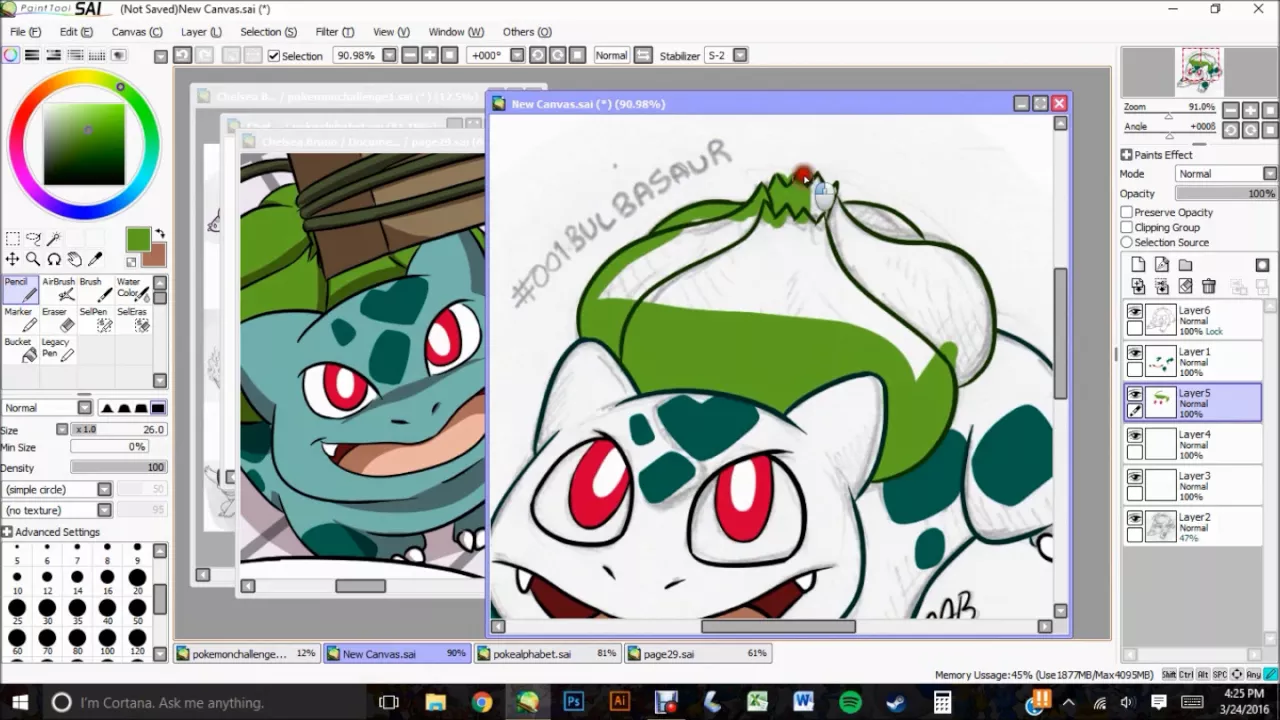Create a new linework layer
Image resolution: width=1280 pixels, height=720 pixels.
pyautogui.click(x=1161, y=265)
